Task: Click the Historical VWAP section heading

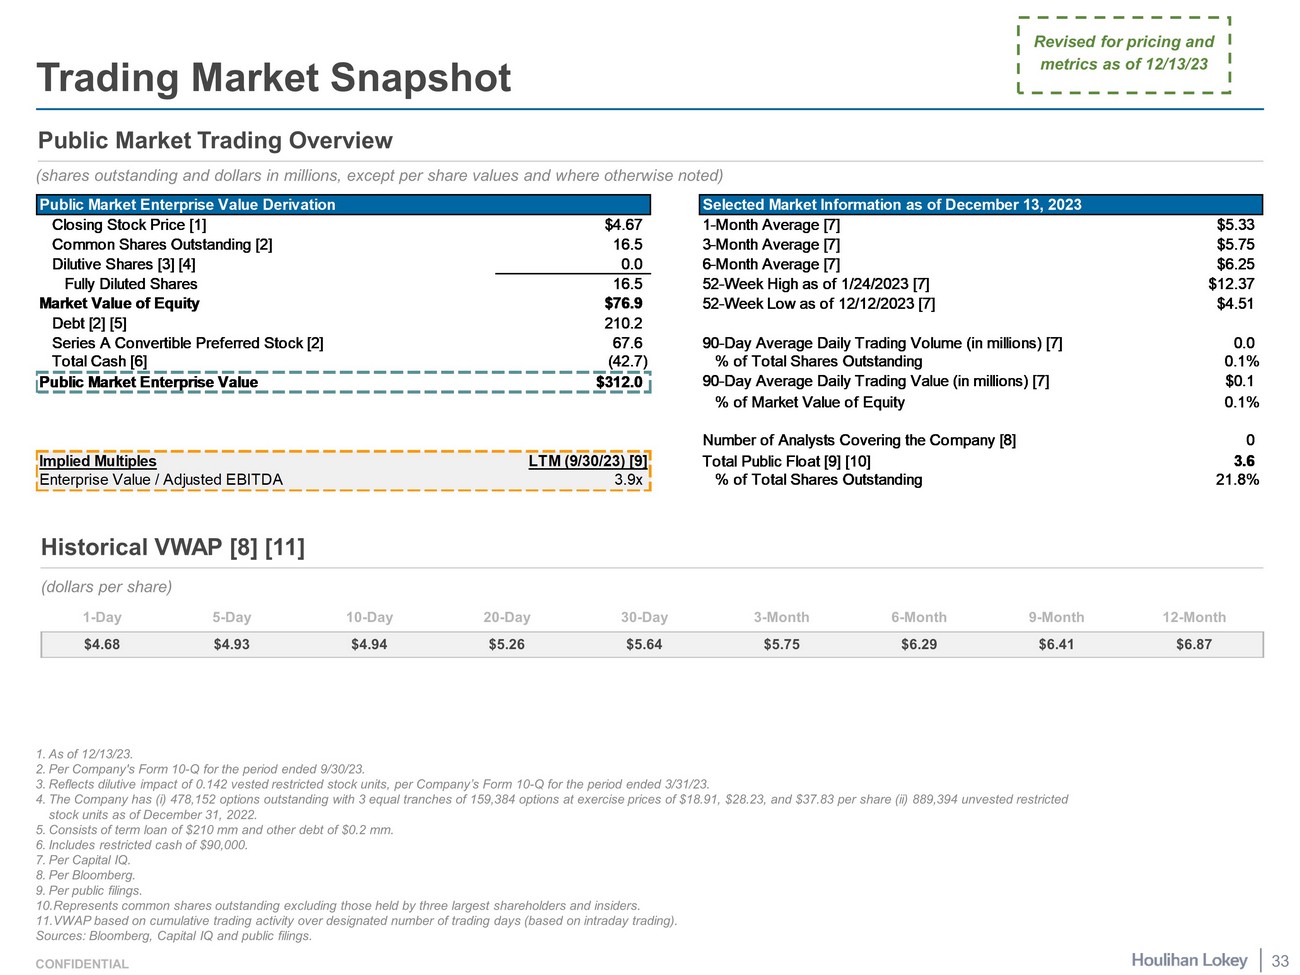Action: pyautogui.click(x=173, y=547)
